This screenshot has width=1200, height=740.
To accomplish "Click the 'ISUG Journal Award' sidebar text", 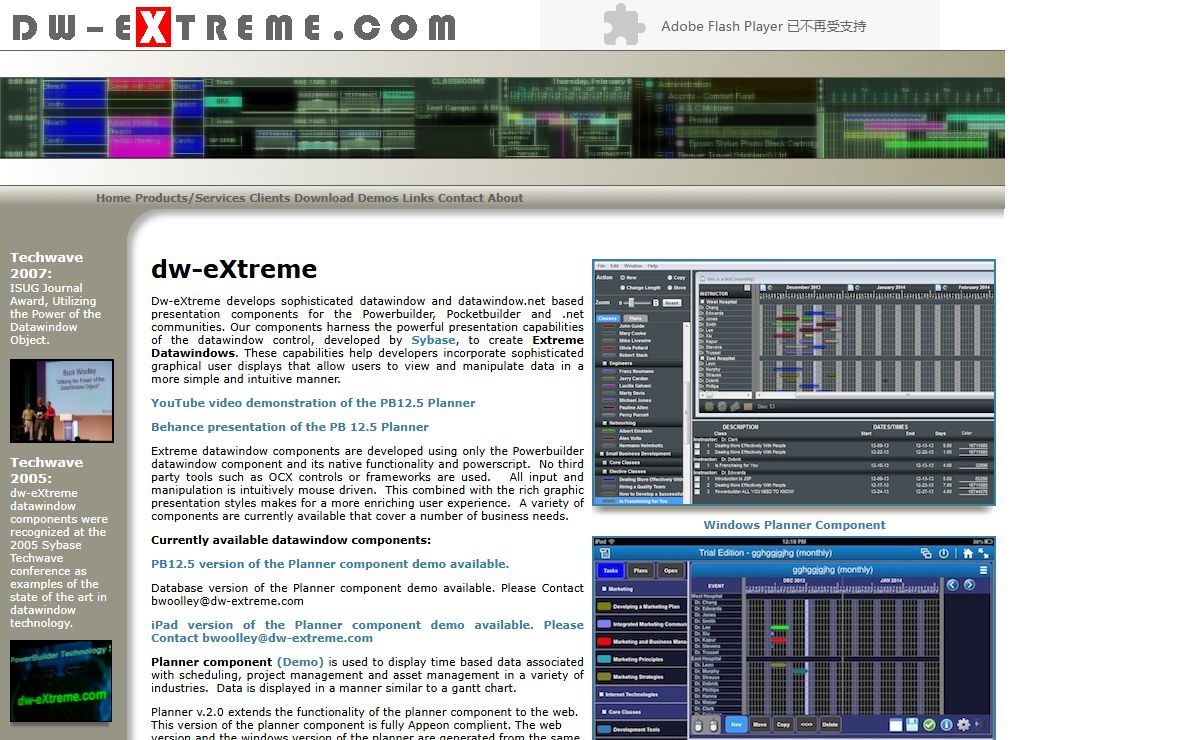I will pyautogui.click(x=55, y=314).
